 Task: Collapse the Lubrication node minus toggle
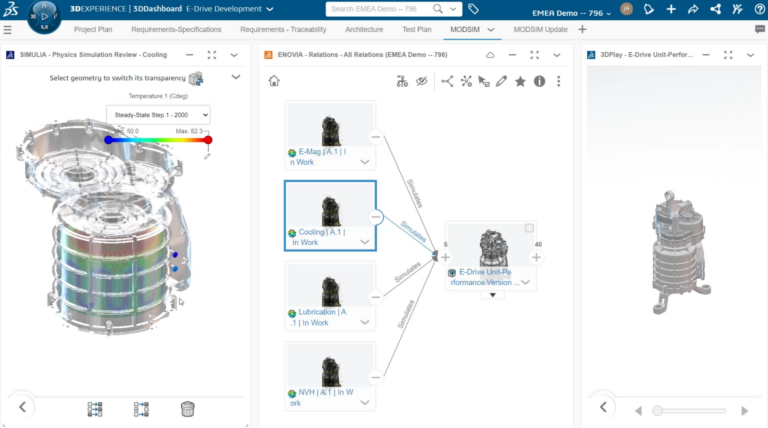tap(376, 297)
